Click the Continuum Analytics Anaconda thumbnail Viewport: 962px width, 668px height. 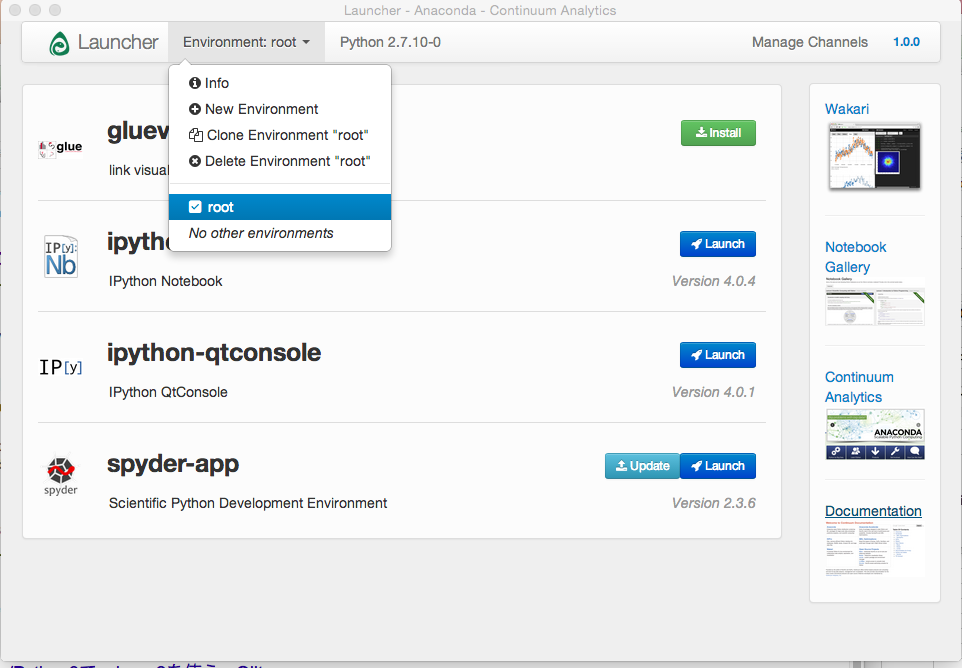coord(875,434)
